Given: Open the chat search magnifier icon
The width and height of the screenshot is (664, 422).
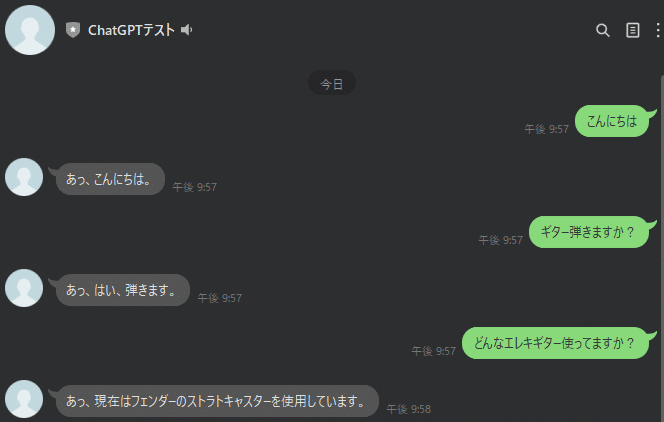Looking at the screenshot, I should coord(603,30).
